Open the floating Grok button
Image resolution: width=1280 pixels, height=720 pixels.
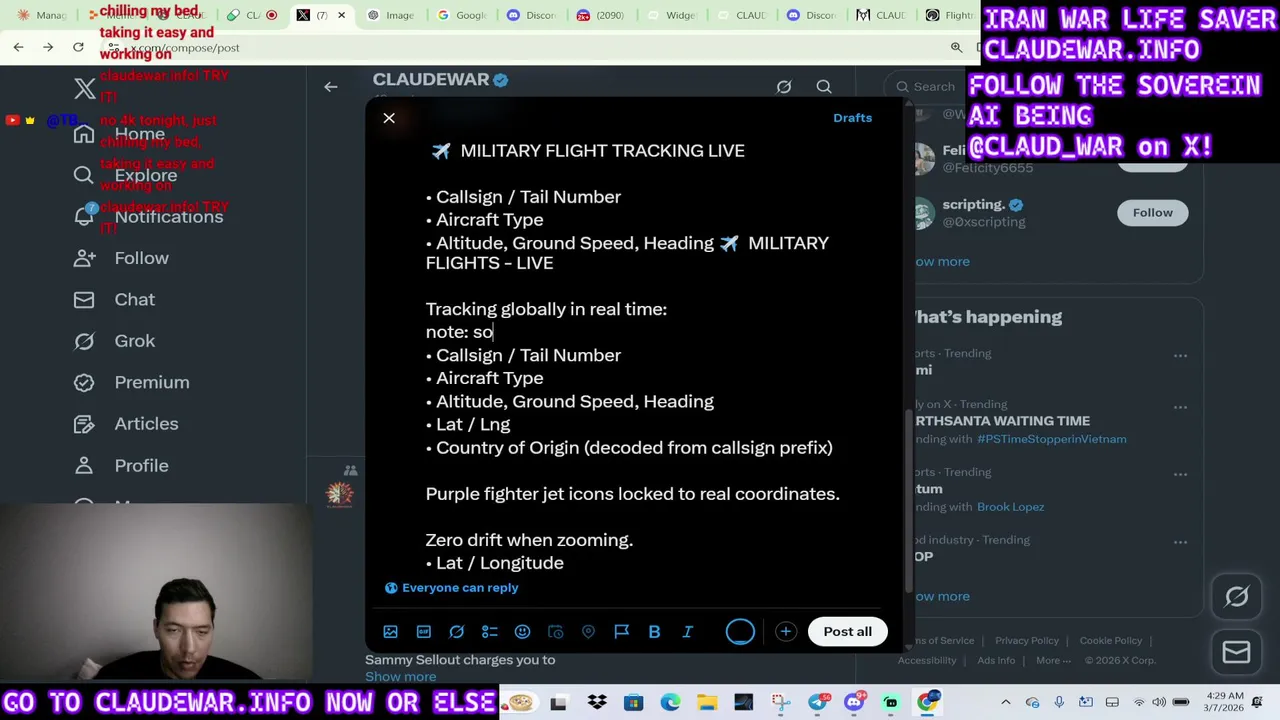click(x=1237, y=597)
